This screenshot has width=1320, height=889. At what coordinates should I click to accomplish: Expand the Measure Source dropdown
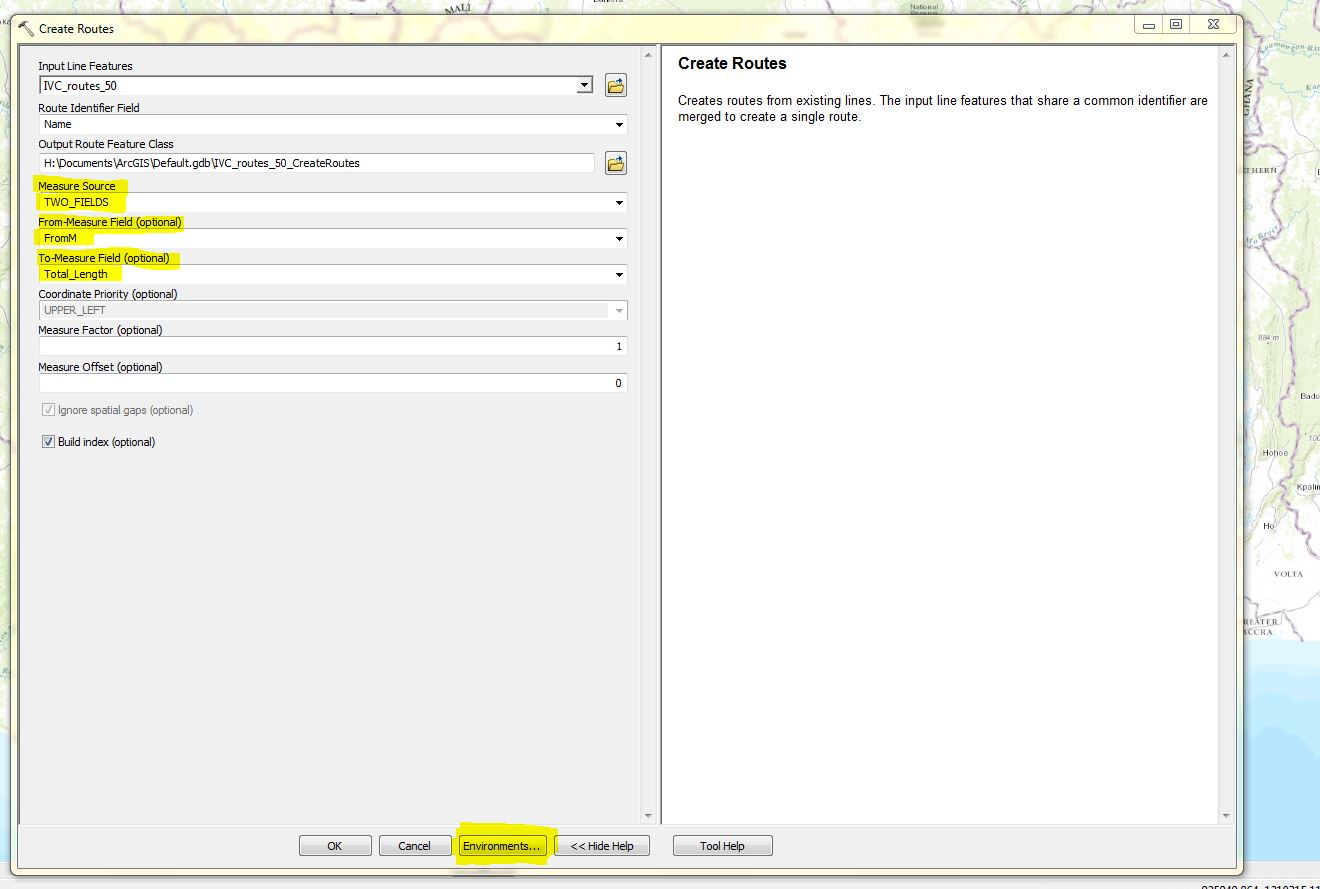(x=620, y=203)
